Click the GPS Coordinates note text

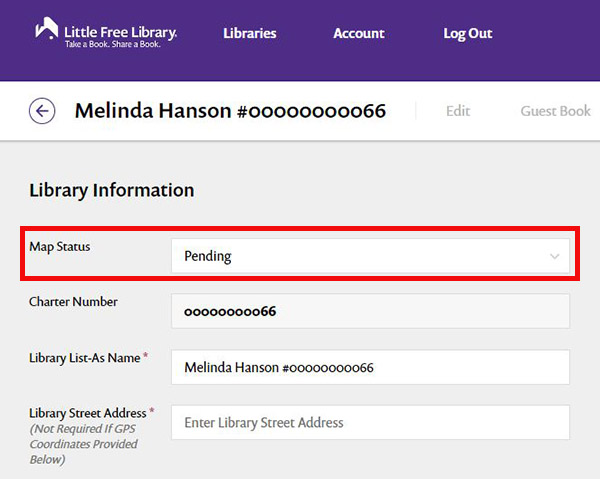coord(83,444)
